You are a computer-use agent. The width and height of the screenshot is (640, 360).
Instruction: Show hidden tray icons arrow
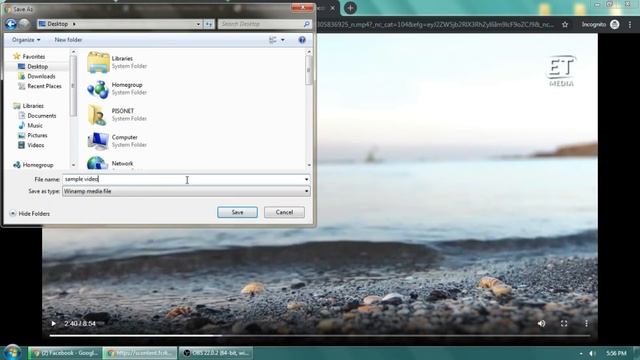[x=581, y=353]
